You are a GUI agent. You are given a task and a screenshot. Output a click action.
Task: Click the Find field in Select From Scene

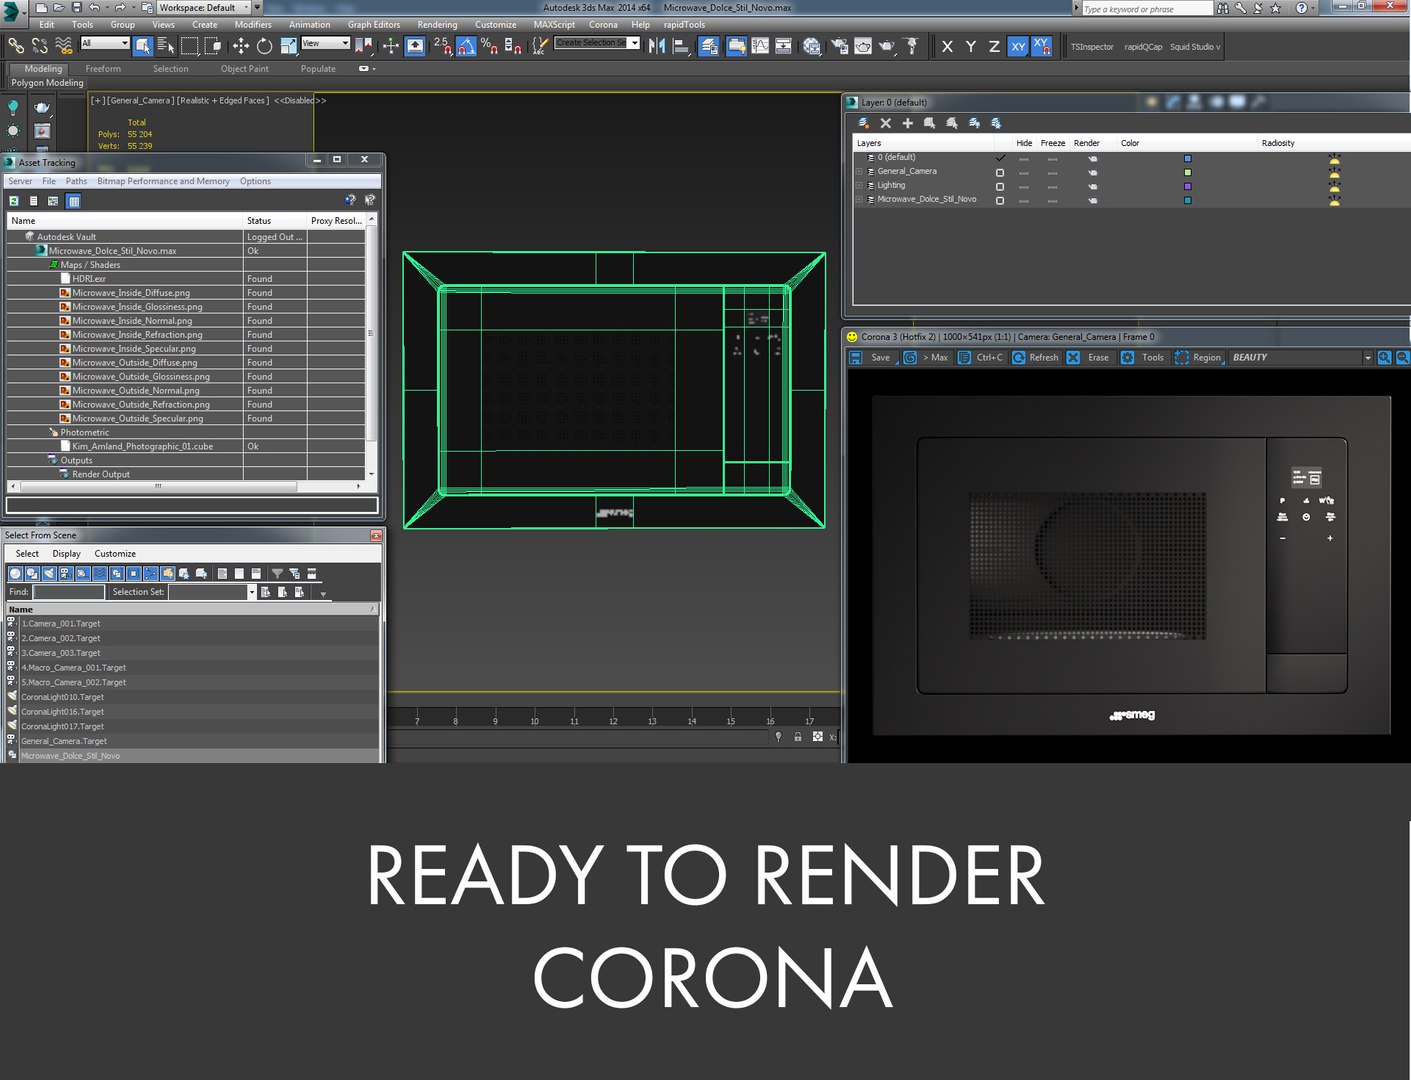point(69,592)
